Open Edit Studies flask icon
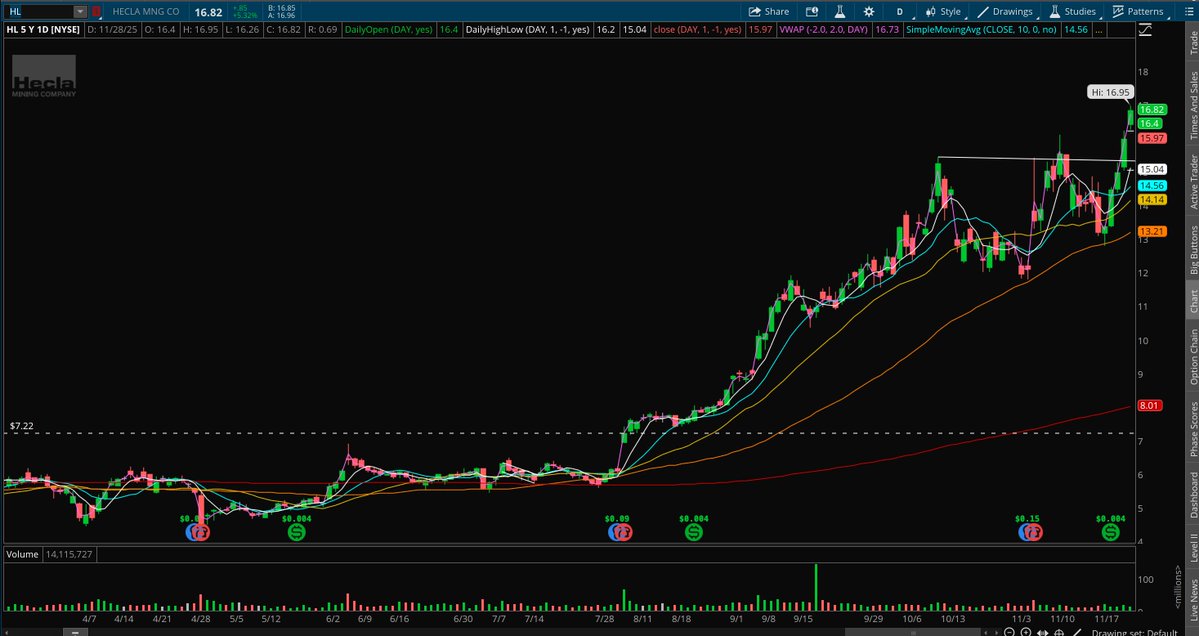The height and width of the screenshot is (636, 1199). (x=840, y=11)
